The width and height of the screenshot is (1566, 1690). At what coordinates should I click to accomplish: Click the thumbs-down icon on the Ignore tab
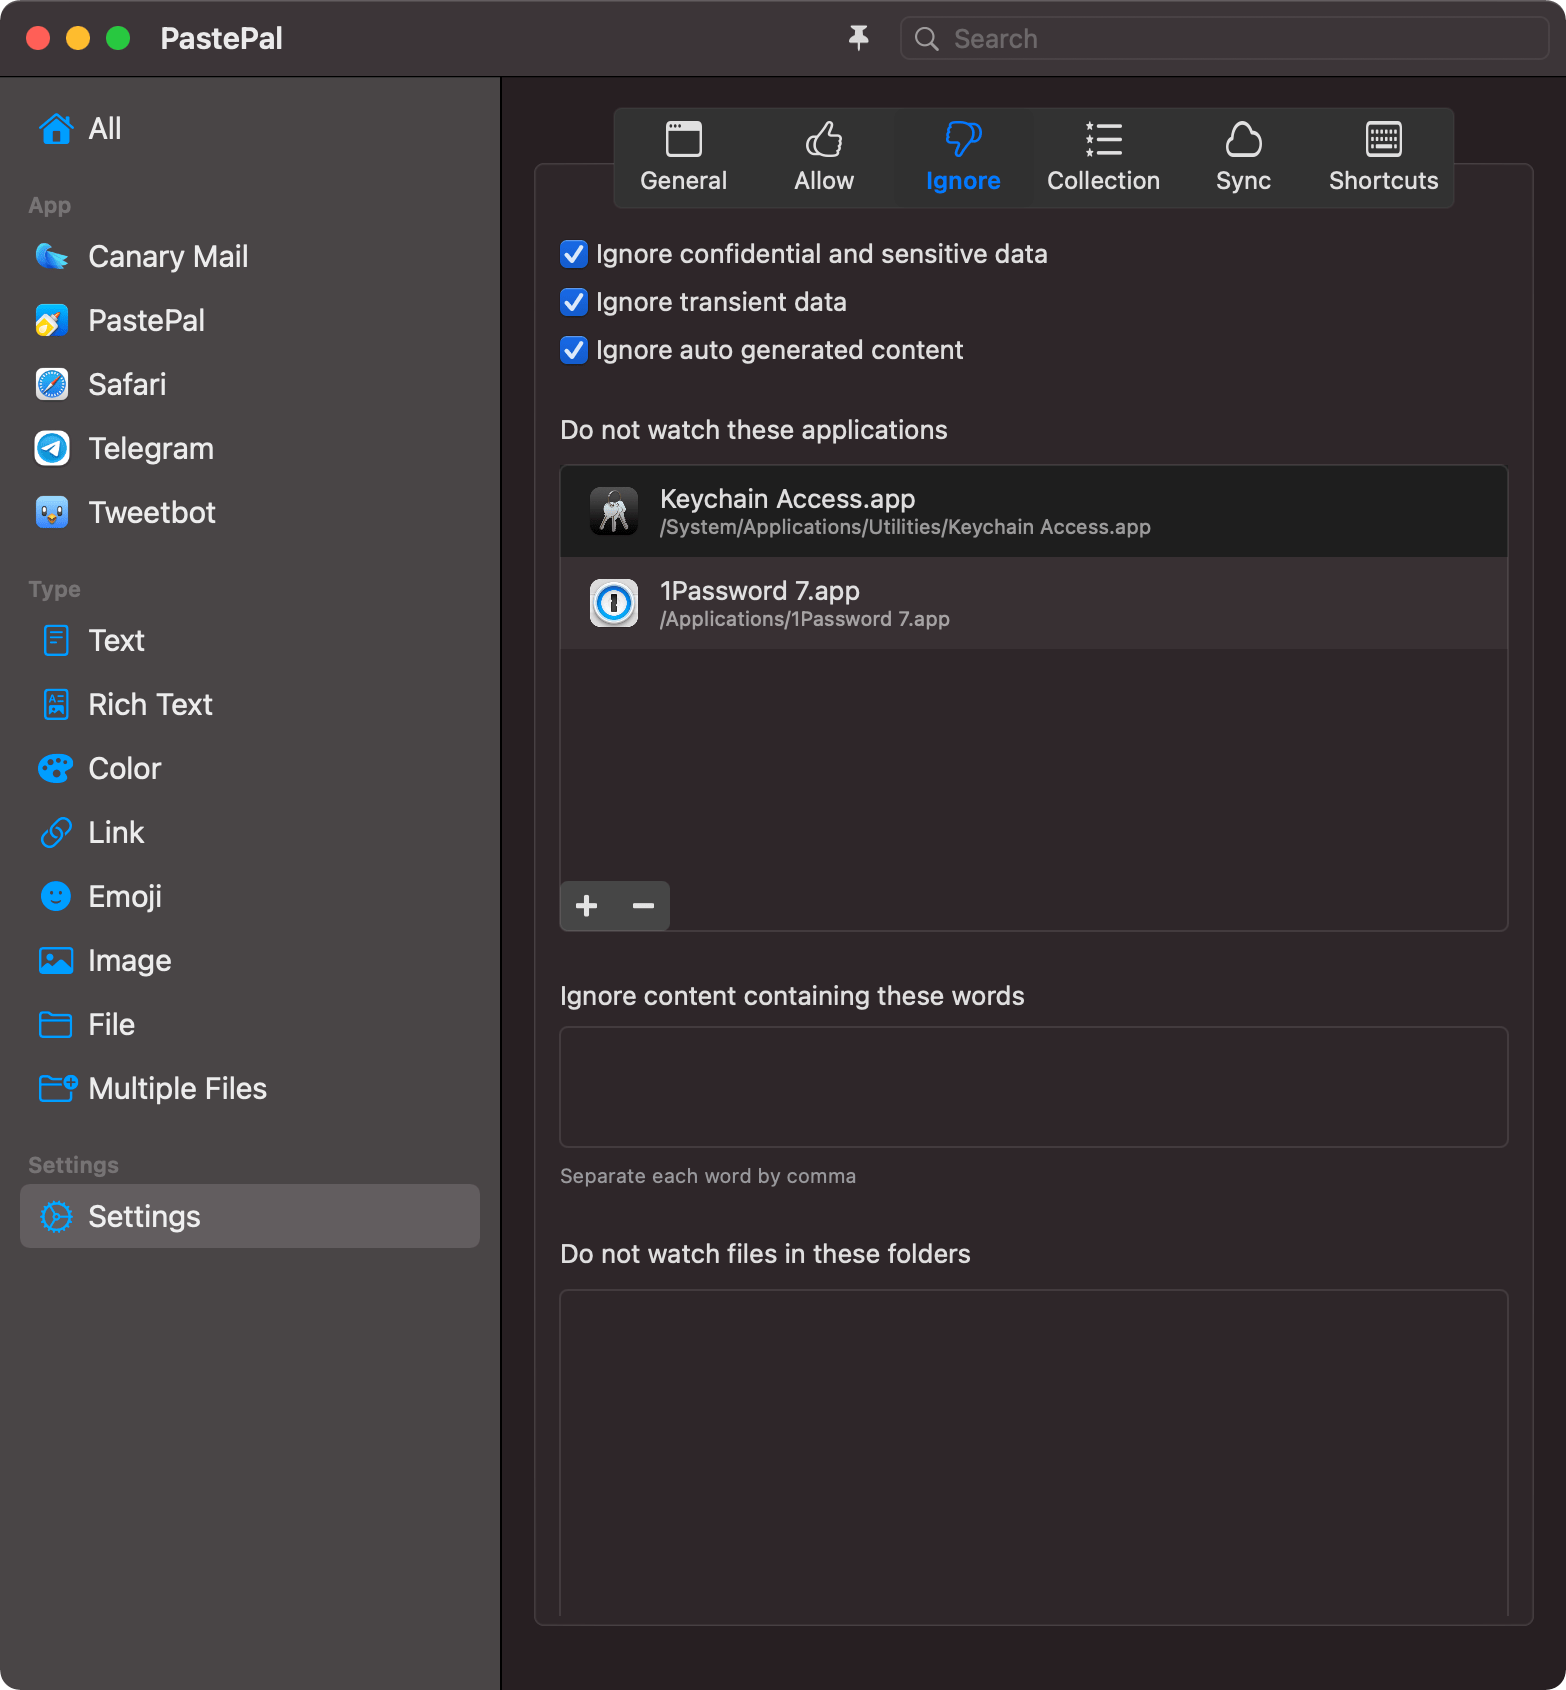[x=963, y=139]
